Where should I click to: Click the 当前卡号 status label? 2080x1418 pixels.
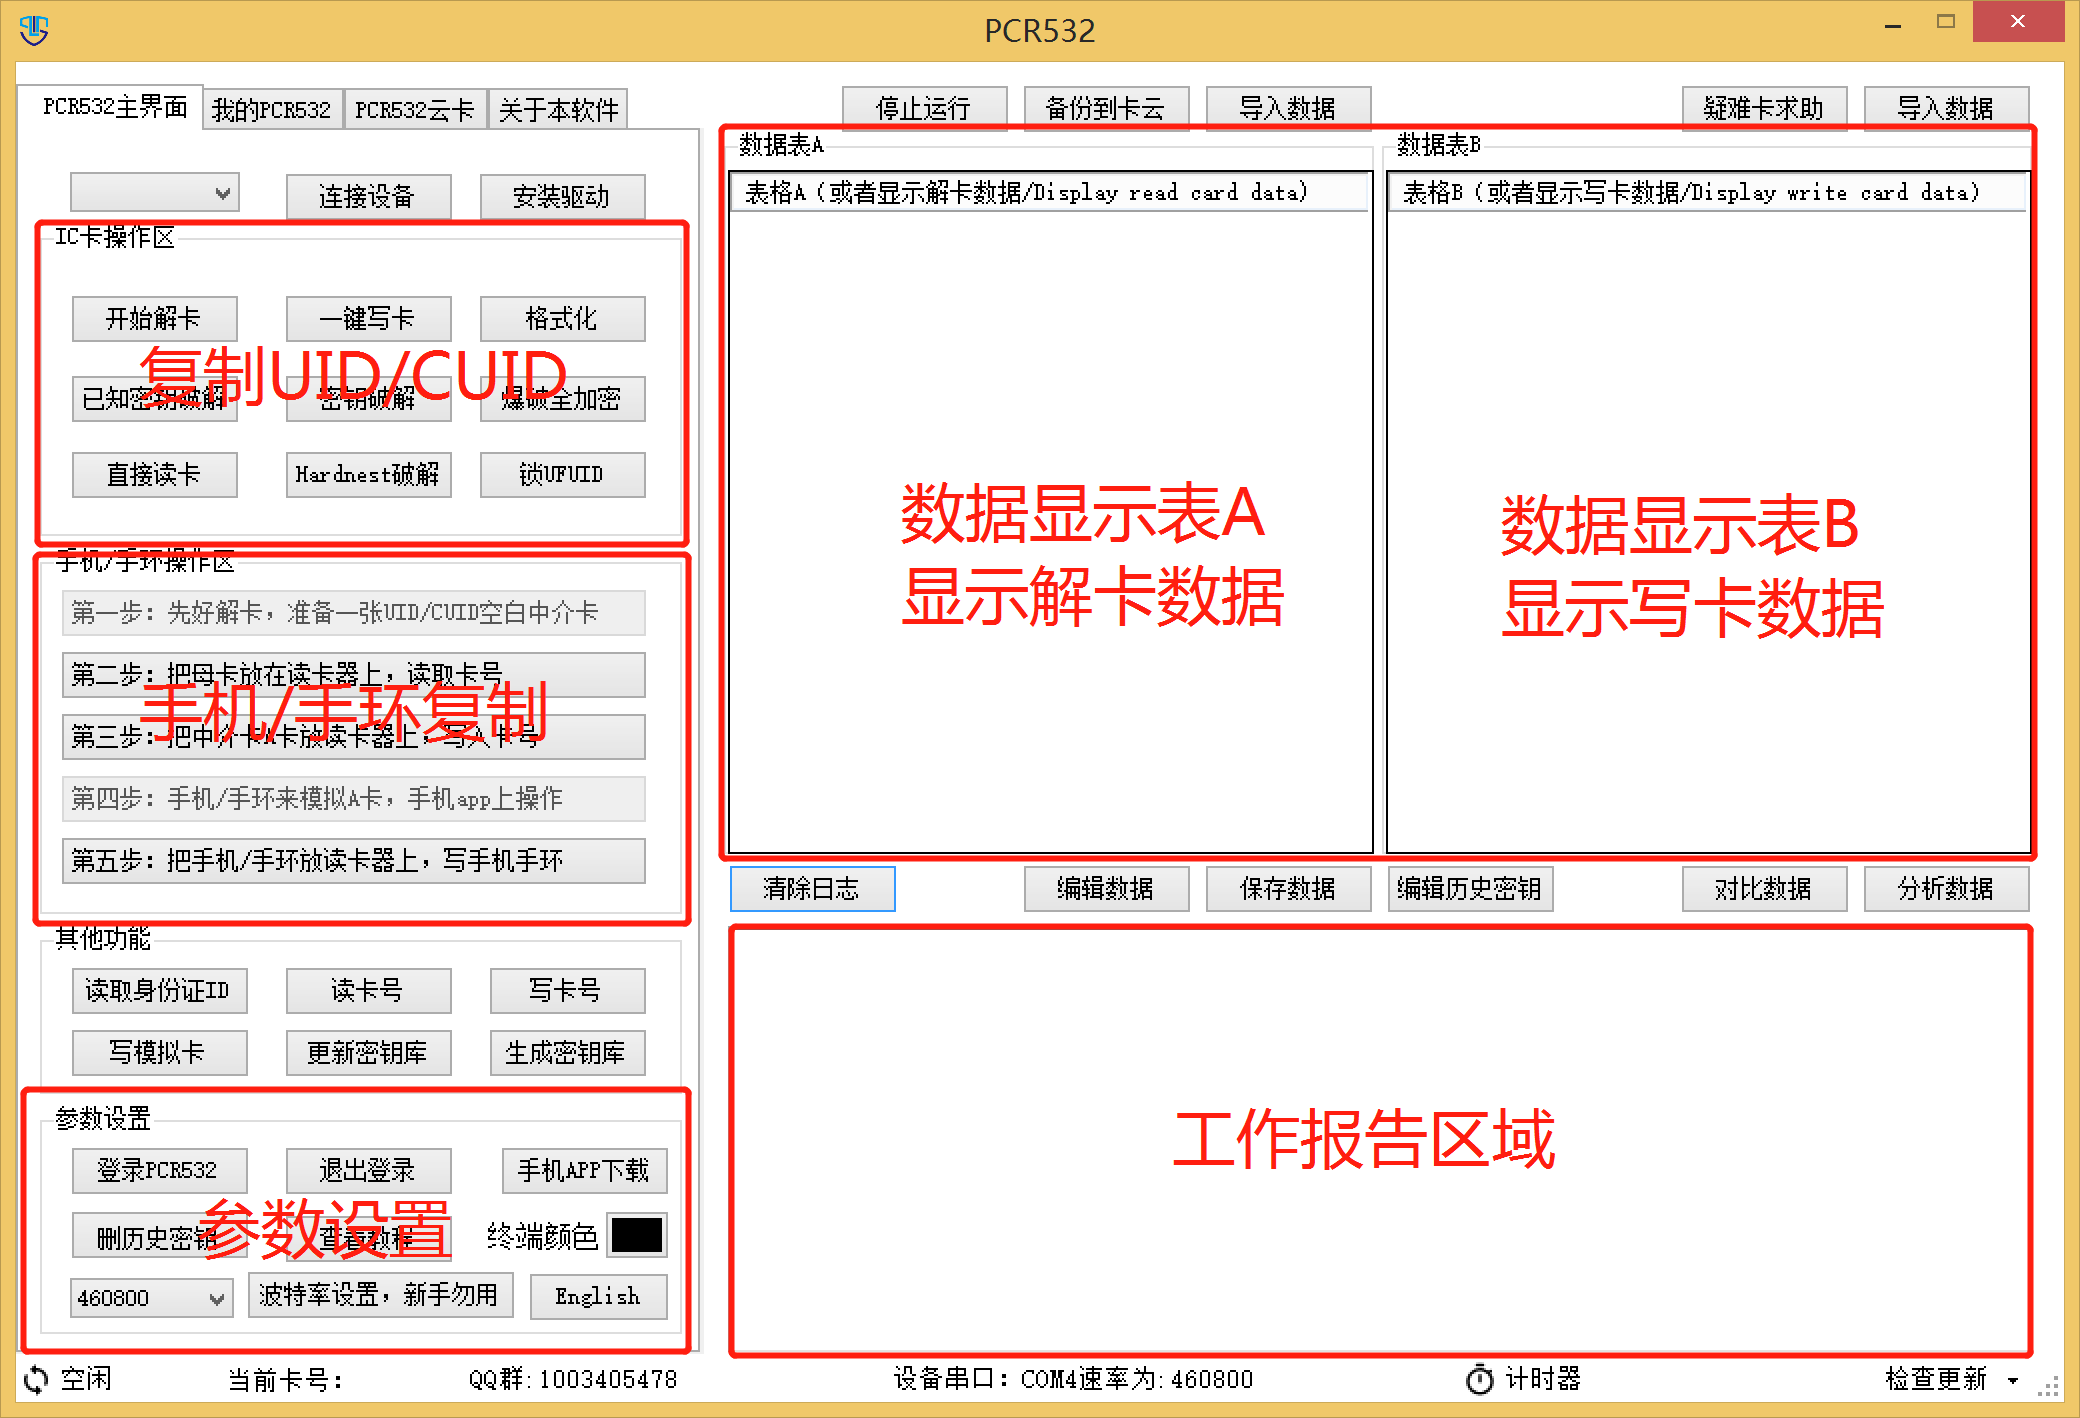click(x=286, y=1380)
